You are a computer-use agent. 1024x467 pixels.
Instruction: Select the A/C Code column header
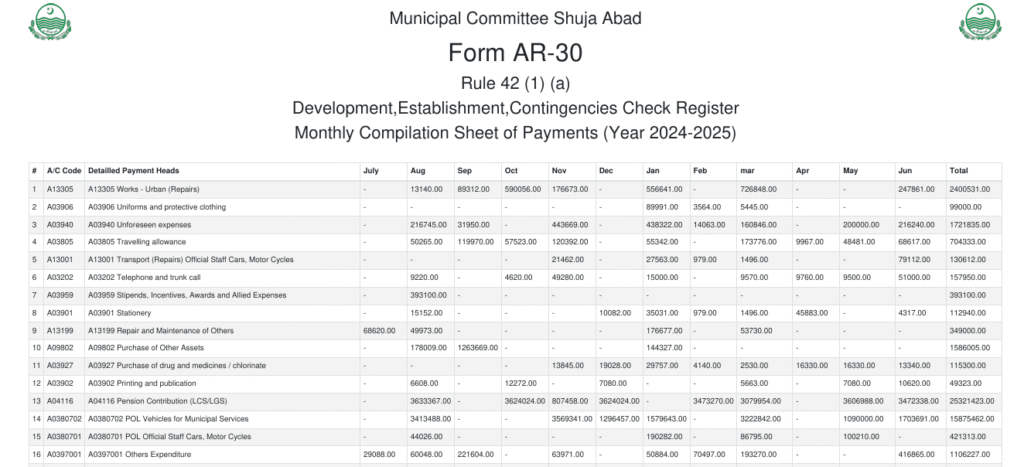tap(63, 171)
